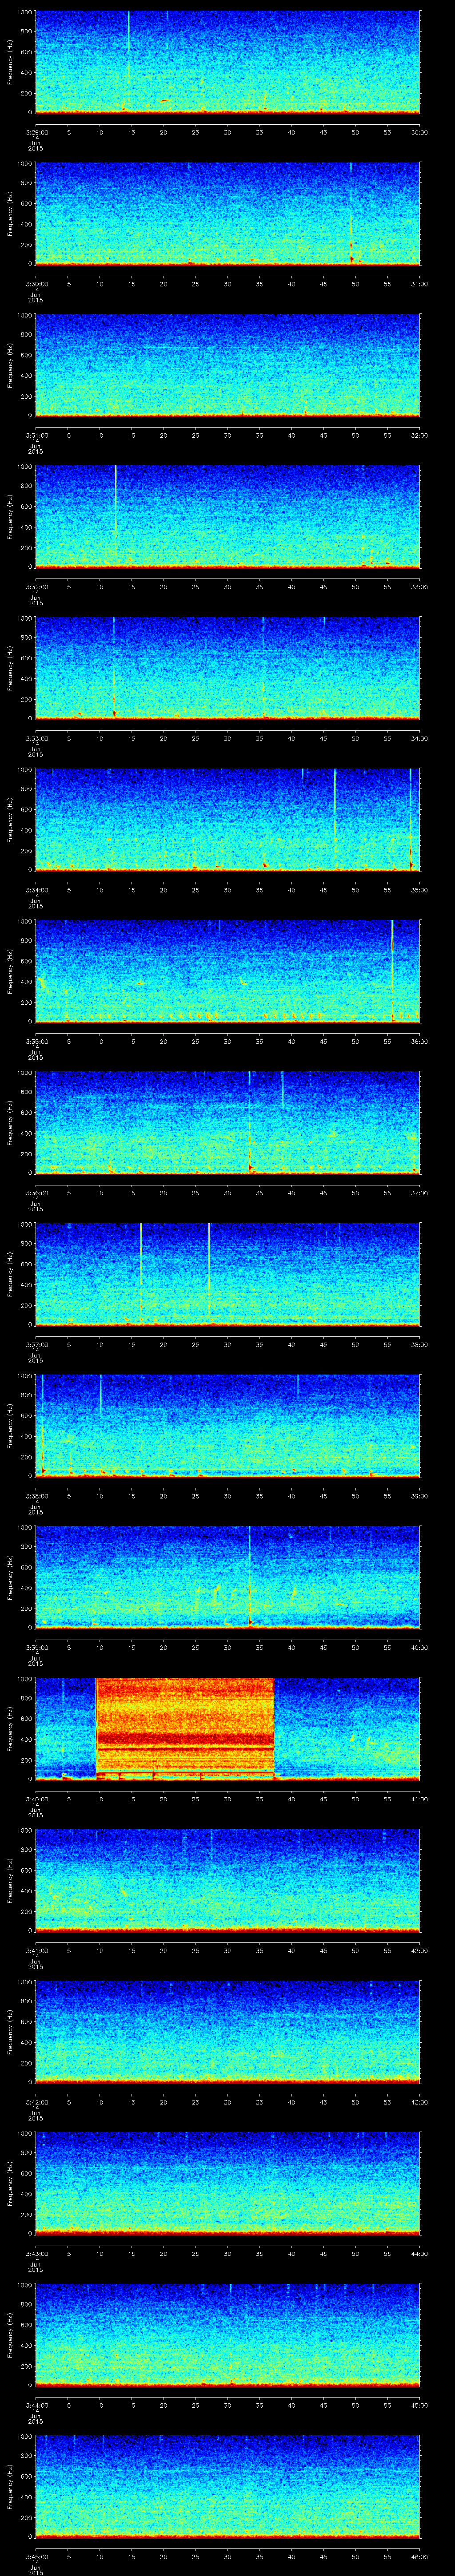
Task: Click the Frequency (Hz) axis label of the 3:36:00 spectrogram
Action: pyautogui.click(x=10, y=1123)
